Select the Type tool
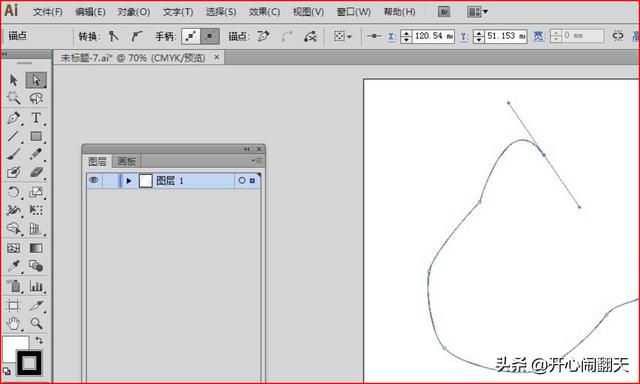 (36, 118)
